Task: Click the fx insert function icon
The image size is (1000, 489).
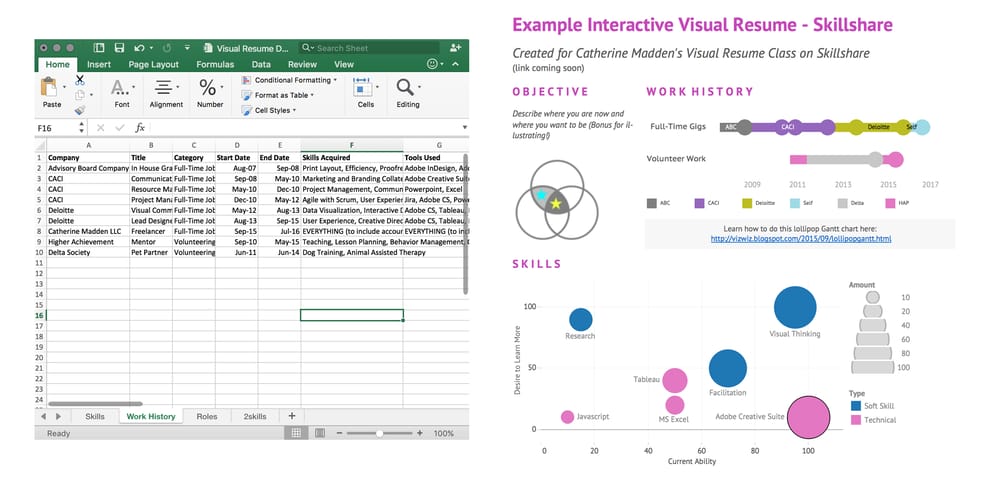Action: (140, 128)
